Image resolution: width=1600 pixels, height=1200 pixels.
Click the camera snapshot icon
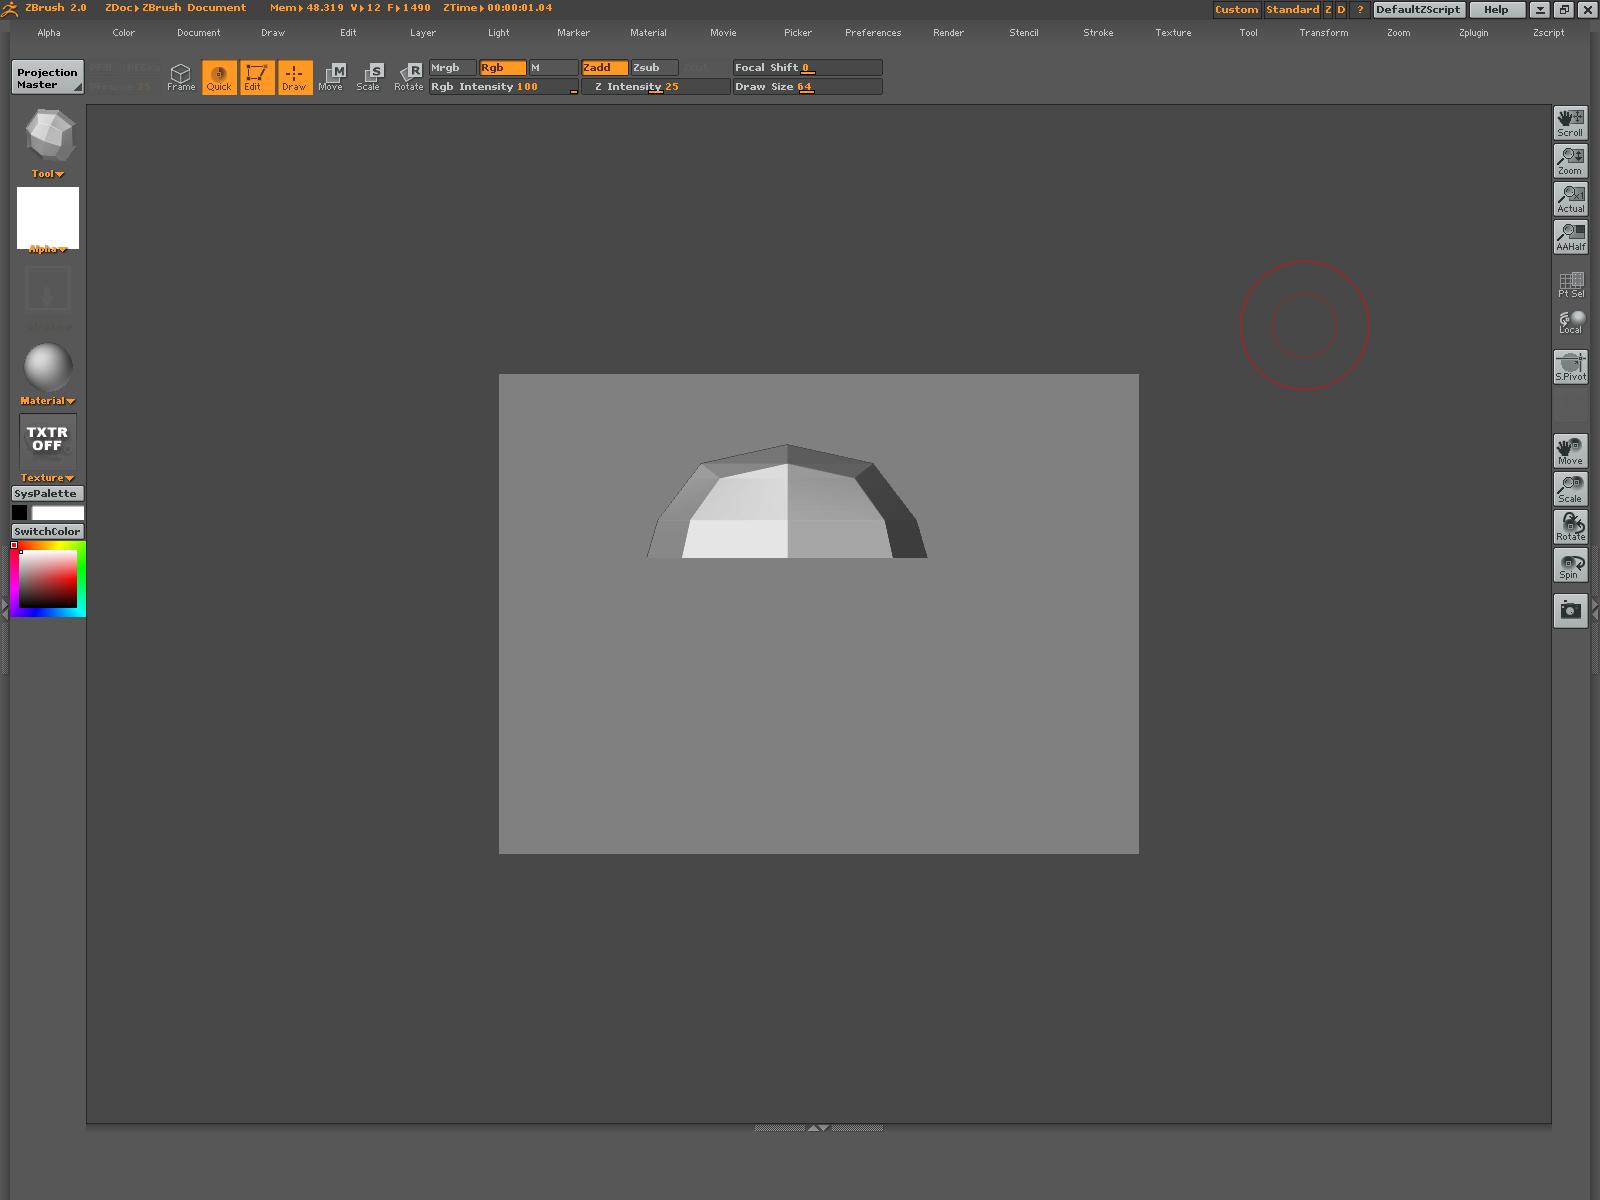1570,611
